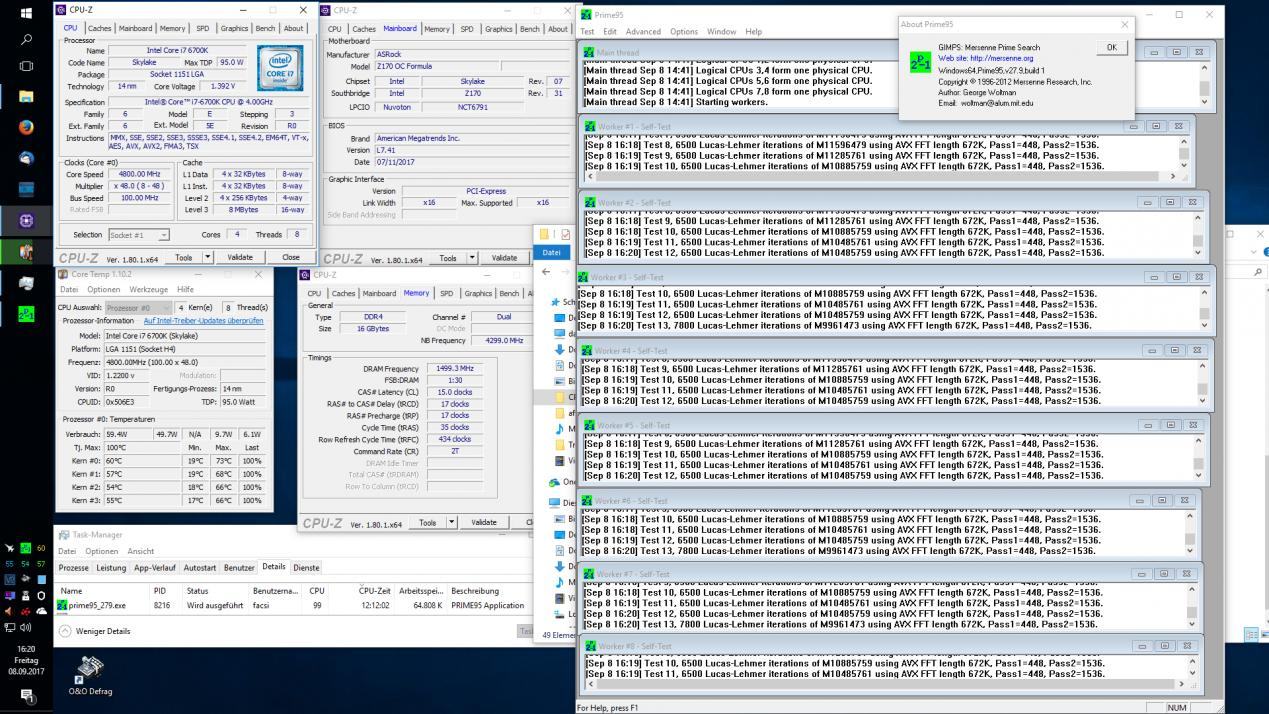Click the Explorer back arrow
This screenshot has height=714, width=1269.
point(547,272)
